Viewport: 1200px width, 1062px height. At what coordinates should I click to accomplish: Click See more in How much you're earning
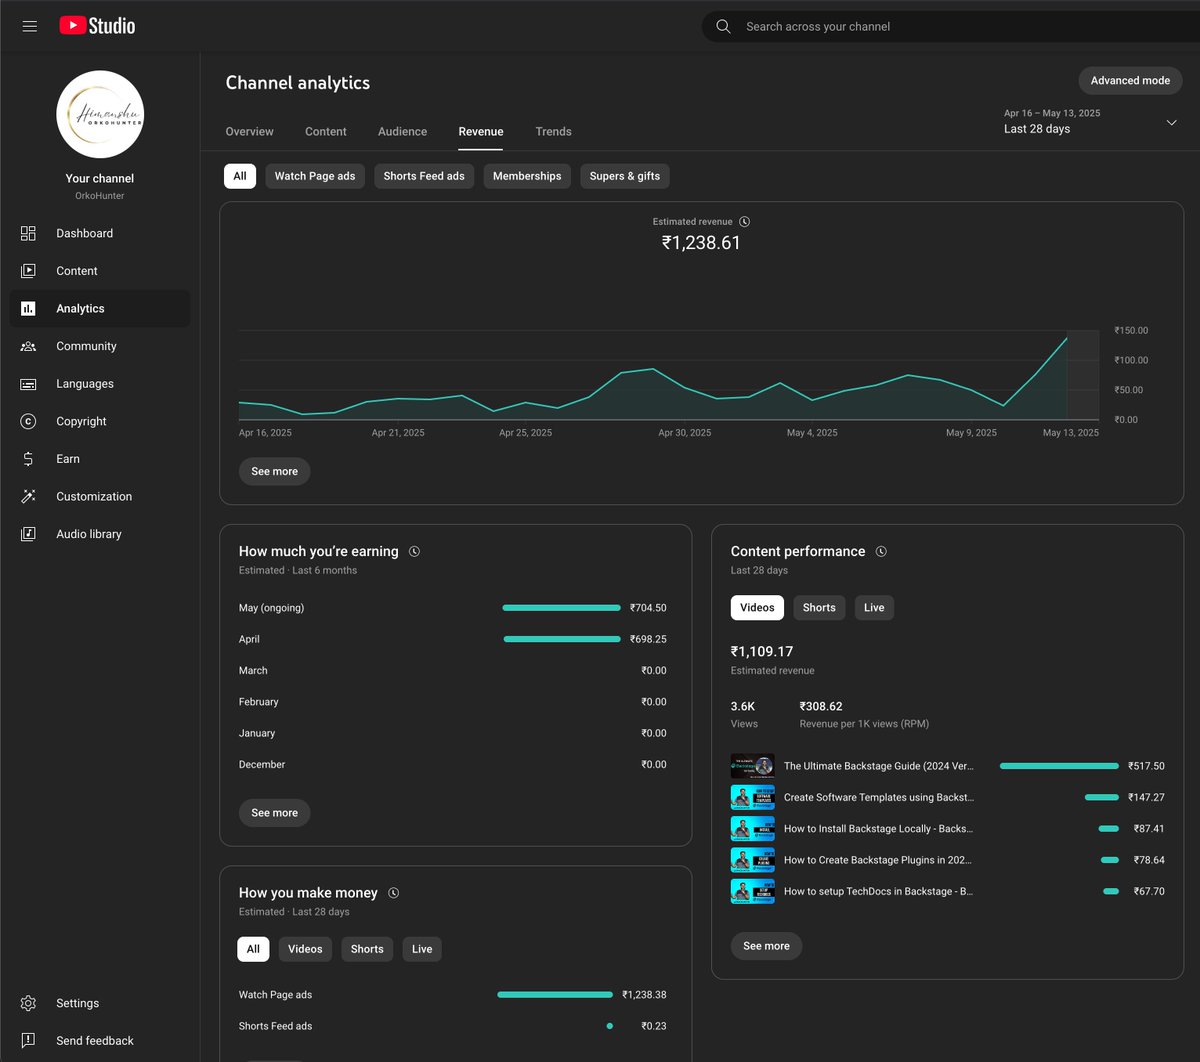pos(275,813)
